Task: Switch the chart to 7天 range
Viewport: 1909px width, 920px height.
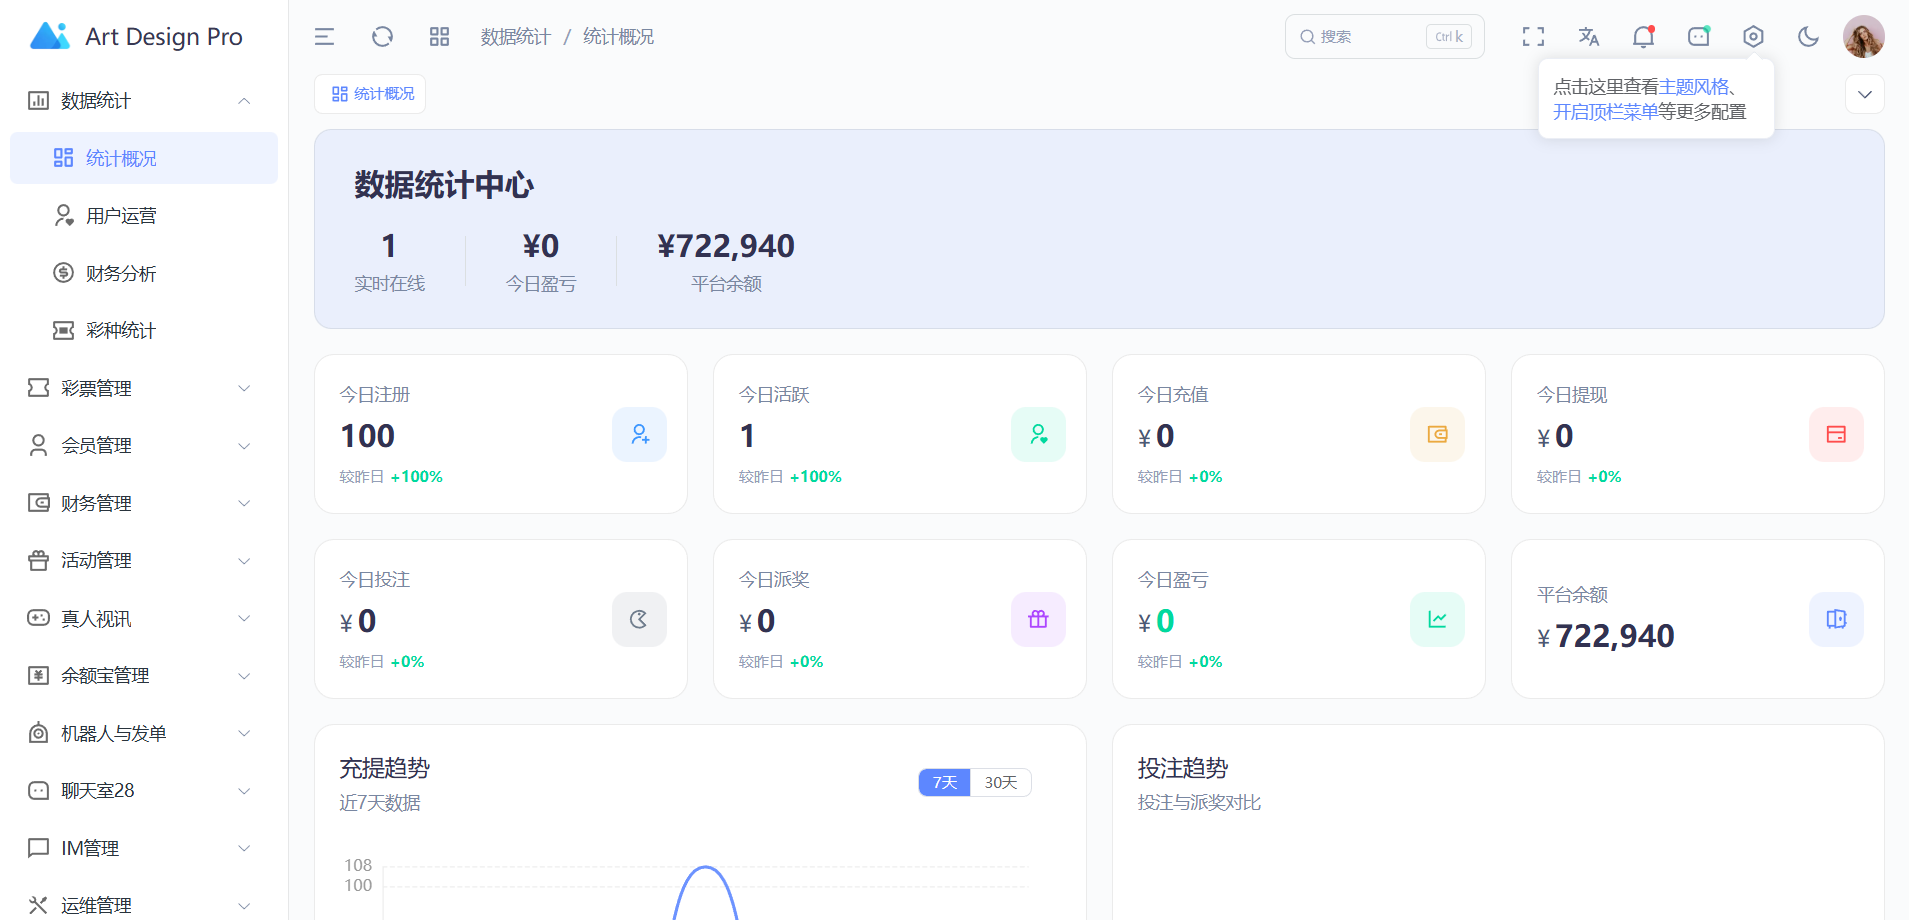Action: coord(944,782)
